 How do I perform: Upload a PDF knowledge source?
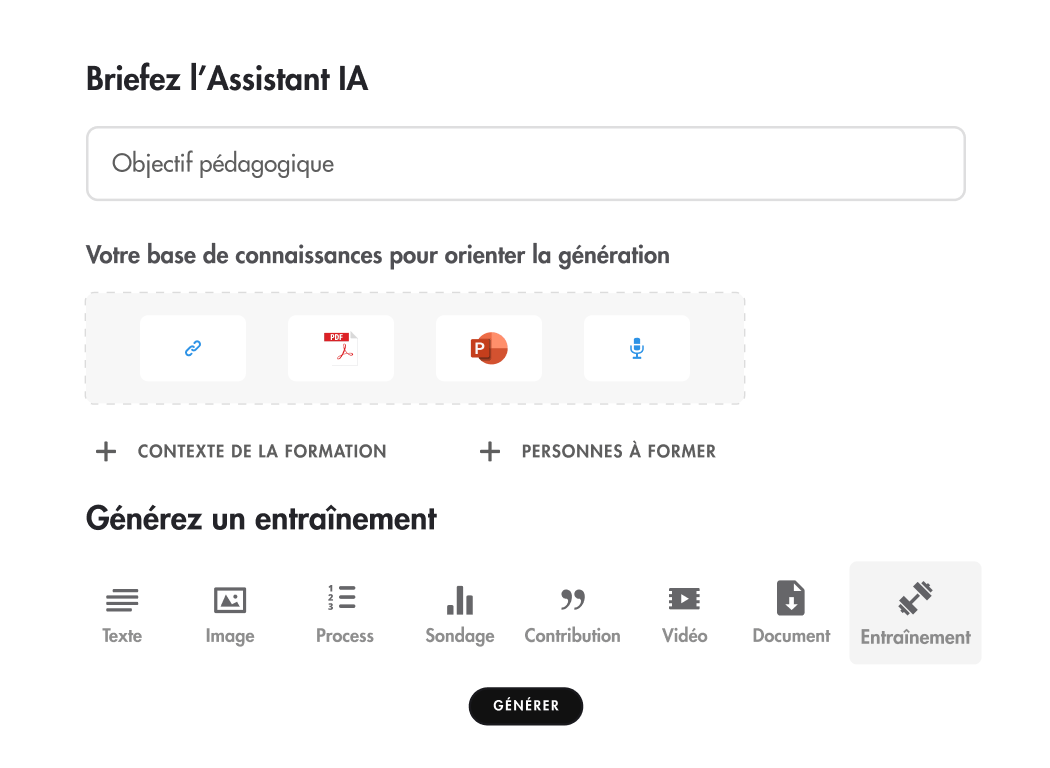340,348
